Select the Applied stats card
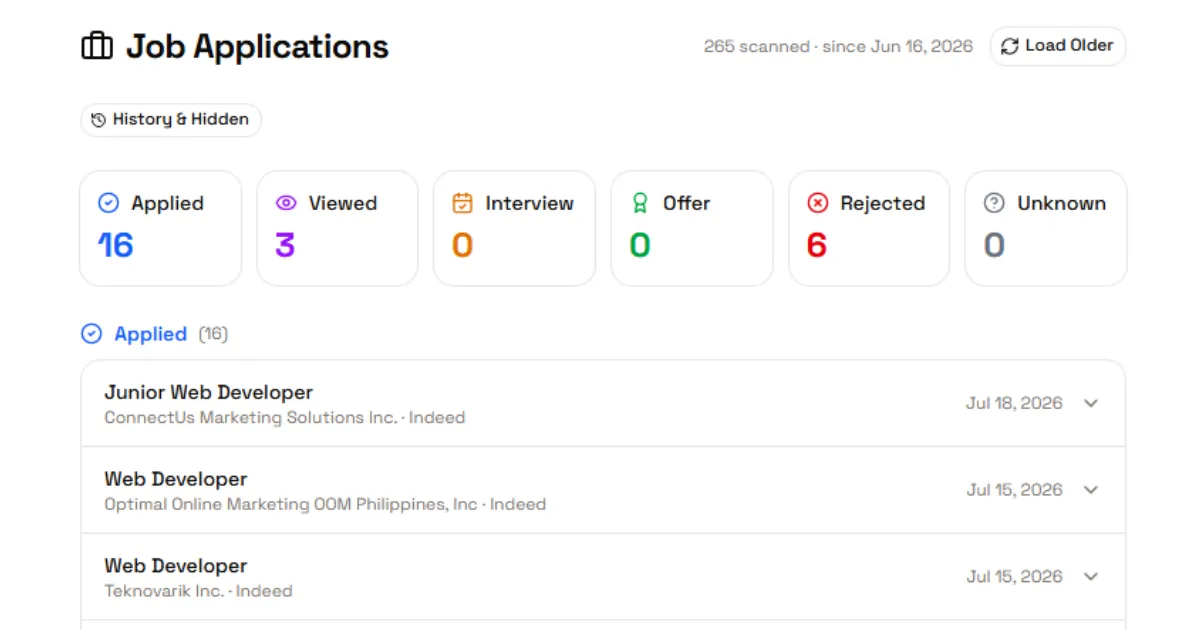The height and width of the screenshot is (630, 1200). [x=160, y=228]
